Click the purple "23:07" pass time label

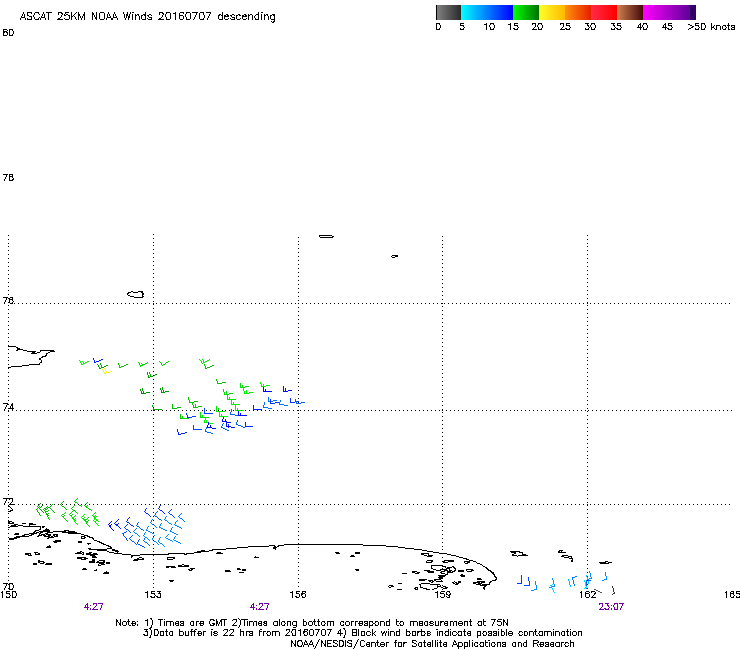click(611, 607)
